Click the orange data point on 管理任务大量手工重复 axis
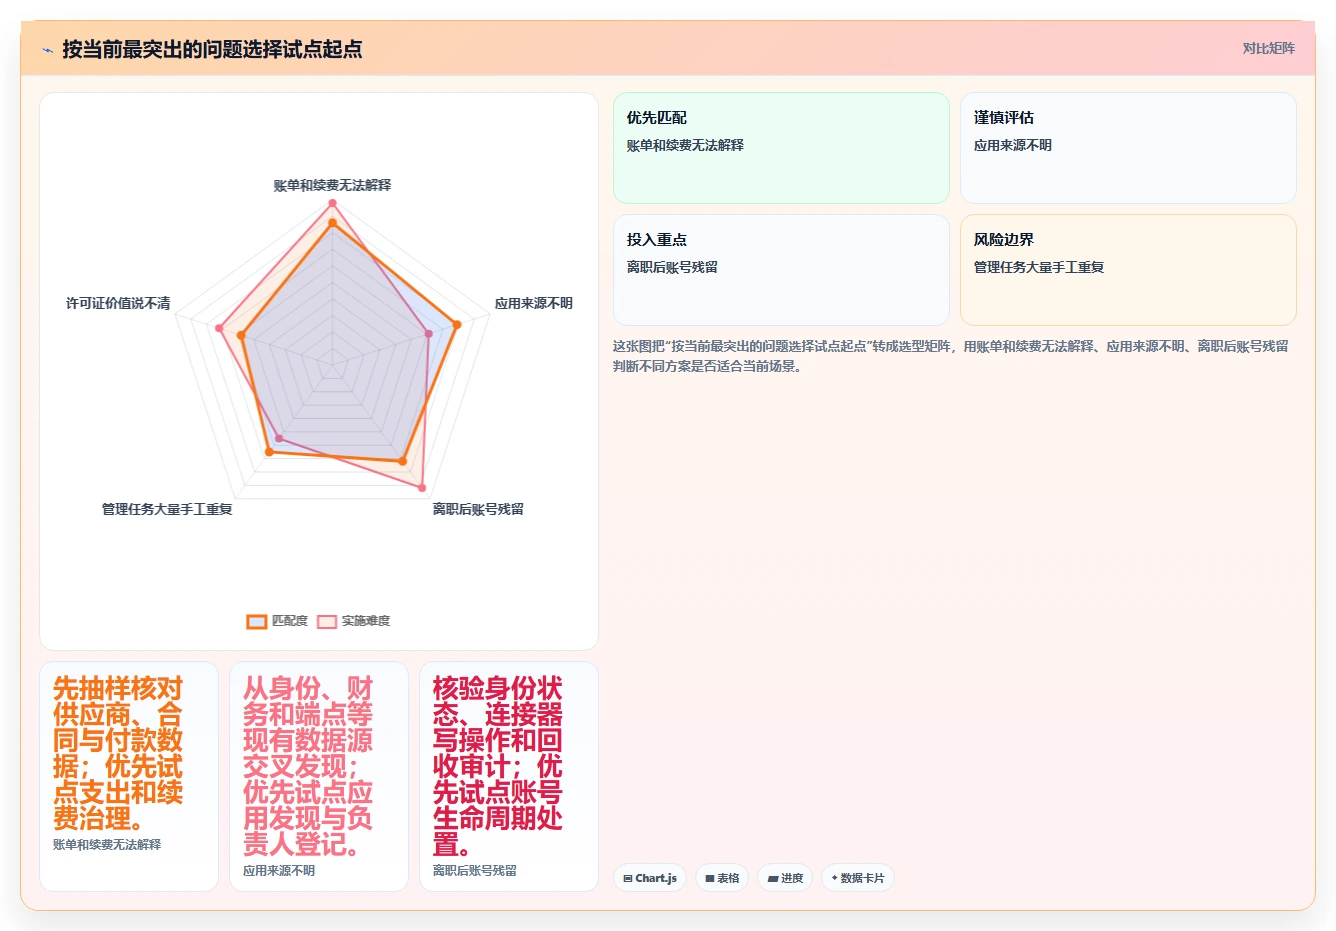The height and width of the screenshot is (931, 1336). (x=269, y=452)
